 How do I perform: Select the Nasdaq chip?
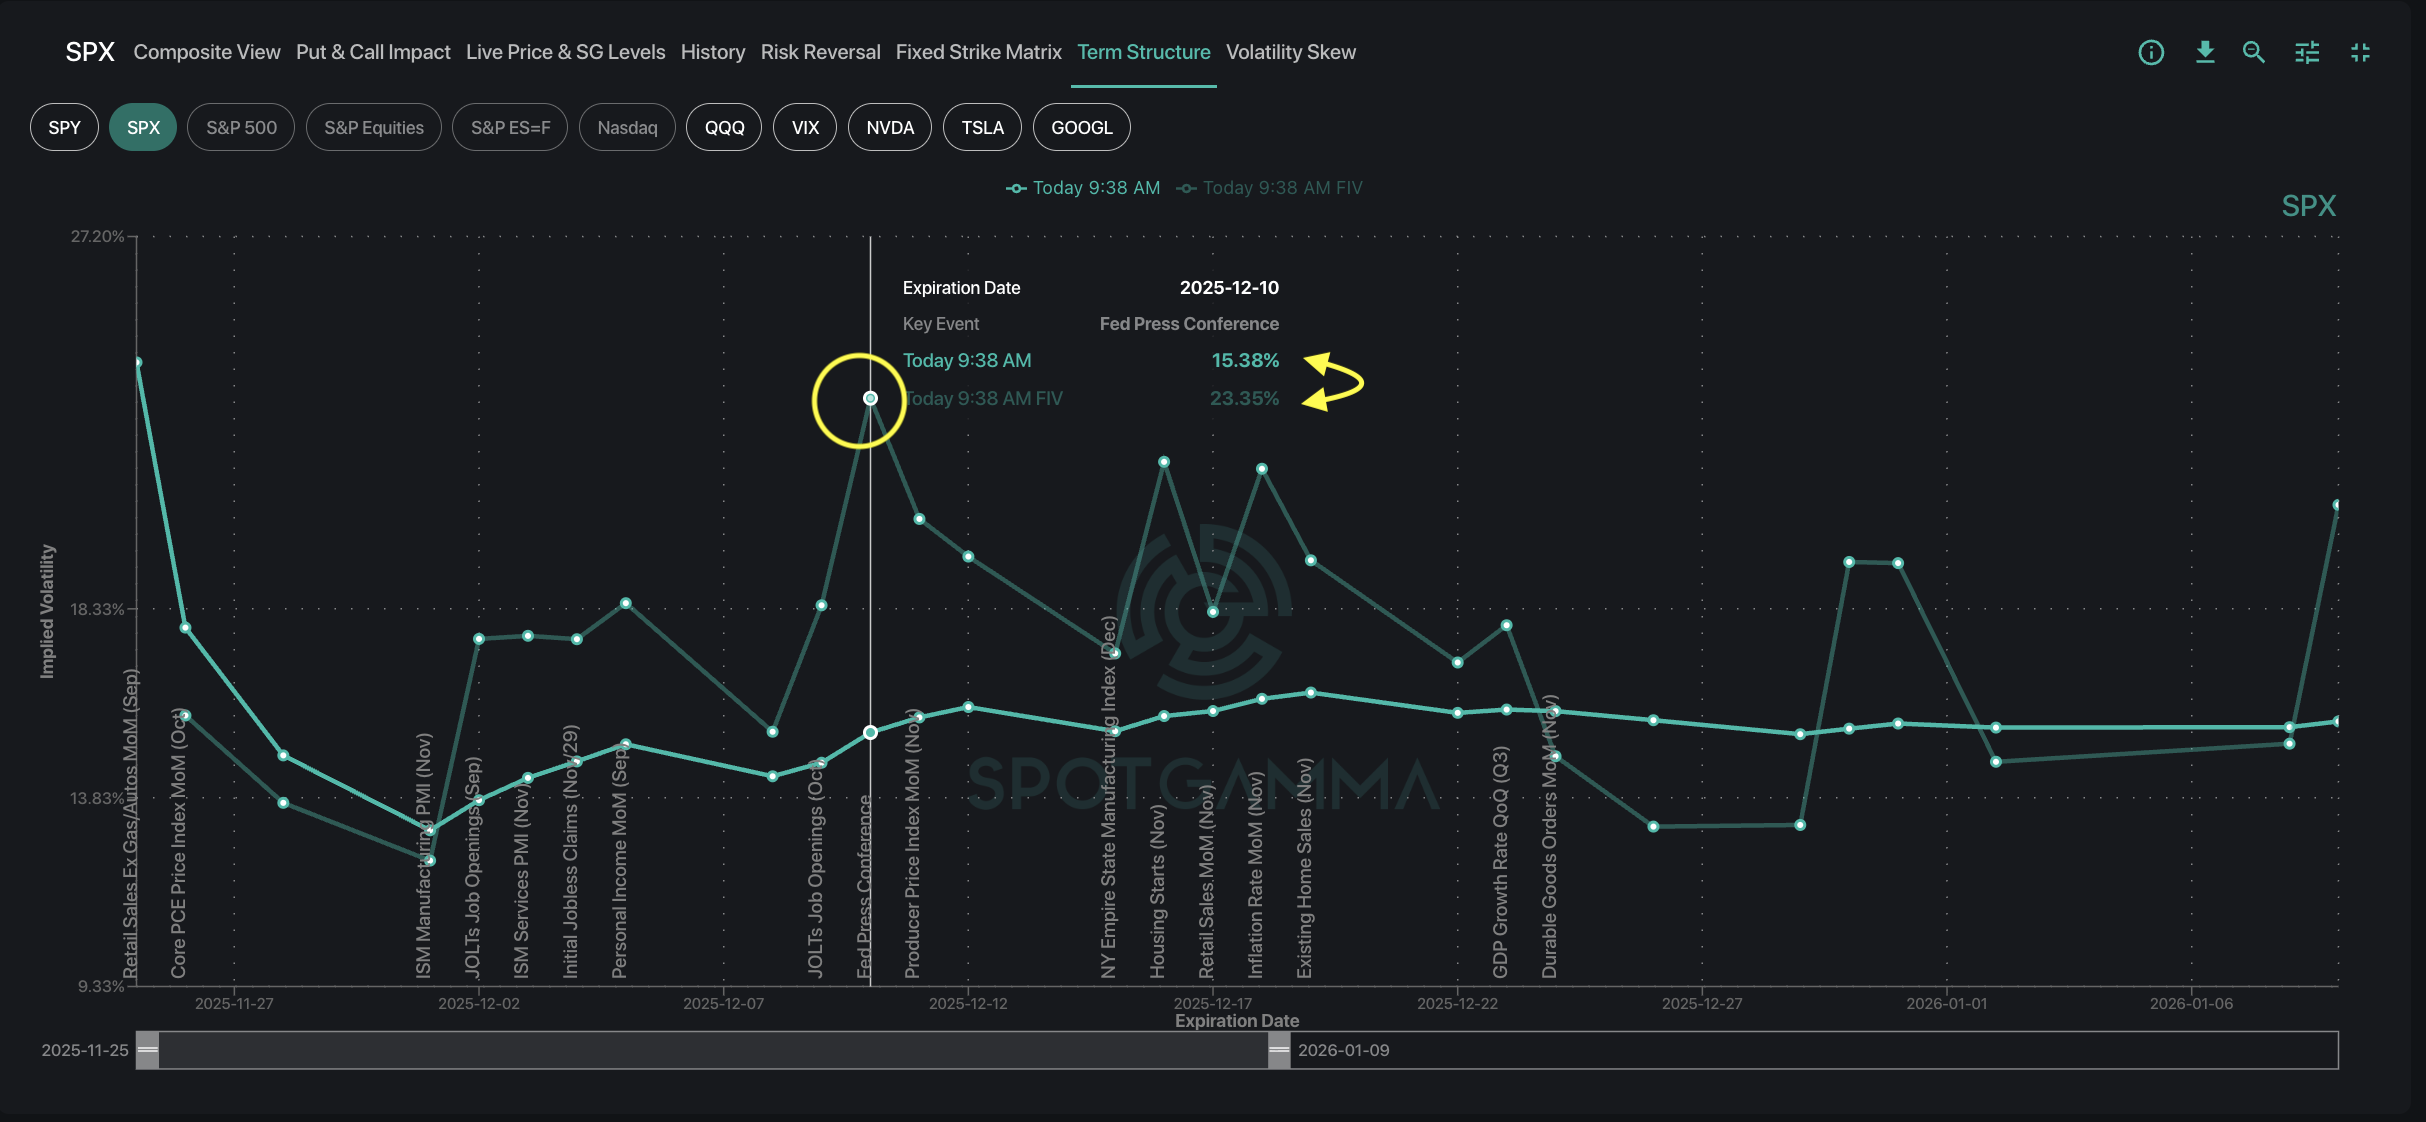point(627,127)
